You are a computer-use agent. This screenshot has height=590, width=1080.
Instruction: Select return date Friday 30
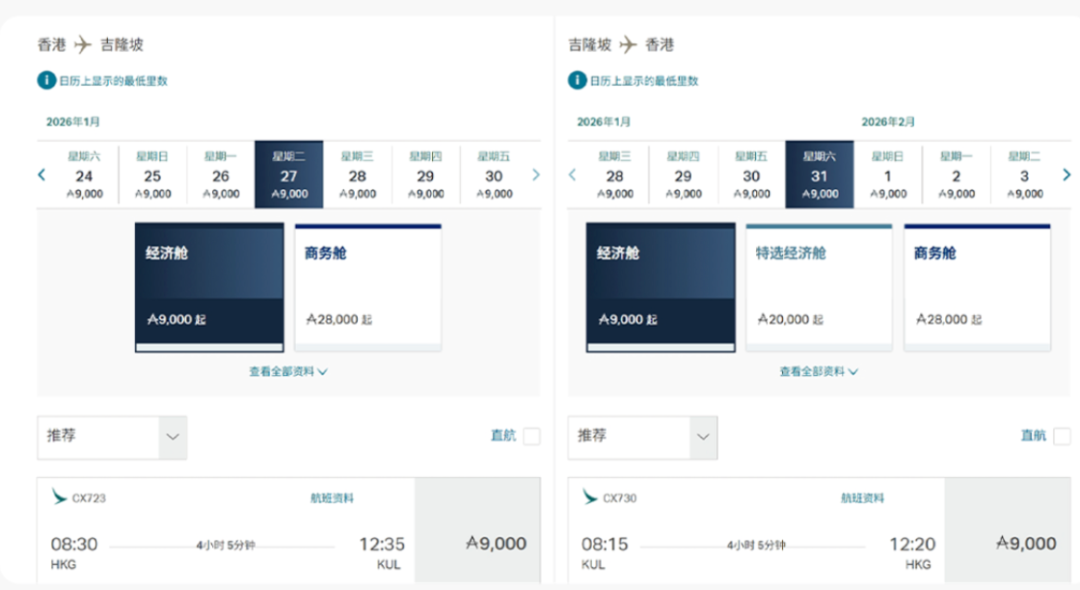click(751, 175)
